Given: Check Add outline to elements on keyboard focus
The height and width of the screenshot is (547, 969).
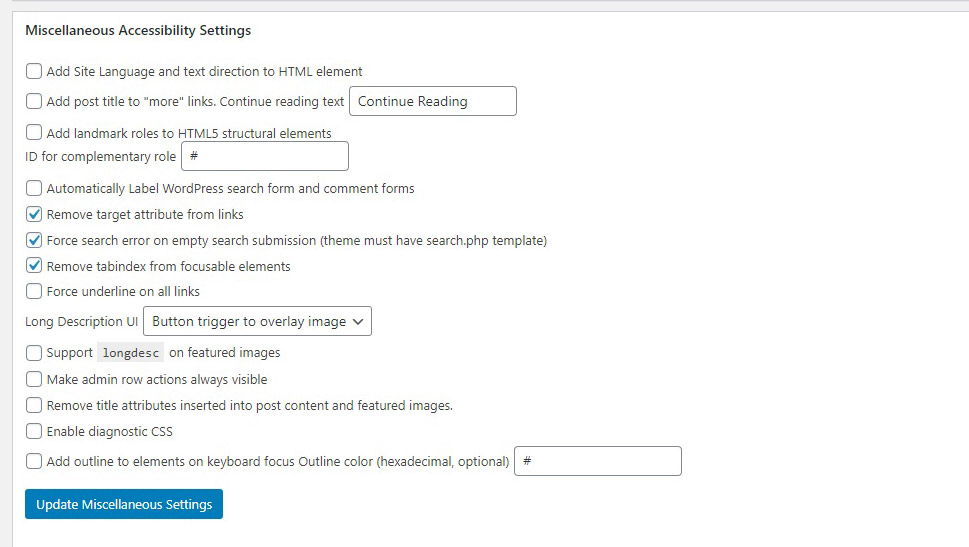Looking at the screenshot, I should tap(34, 461).
